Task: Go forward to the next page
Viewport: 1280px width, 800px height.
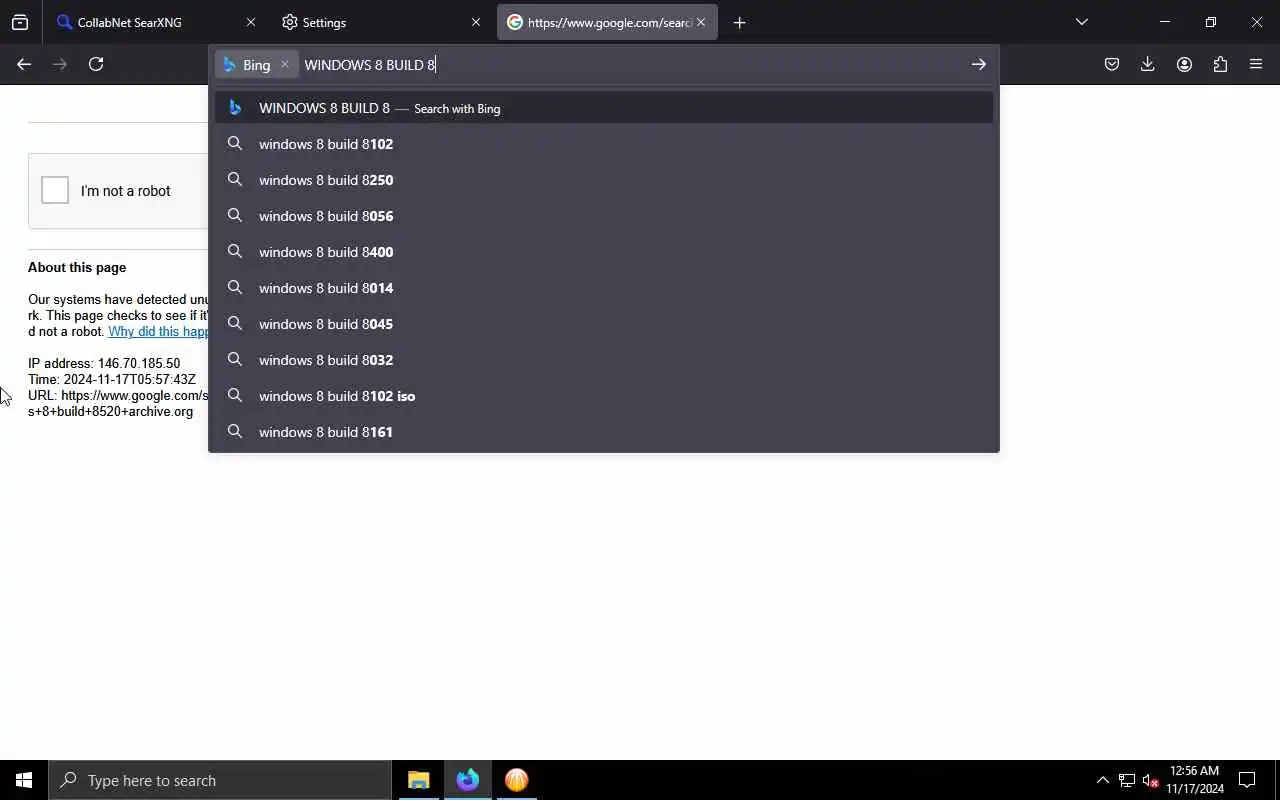Action: click(60, 64)
